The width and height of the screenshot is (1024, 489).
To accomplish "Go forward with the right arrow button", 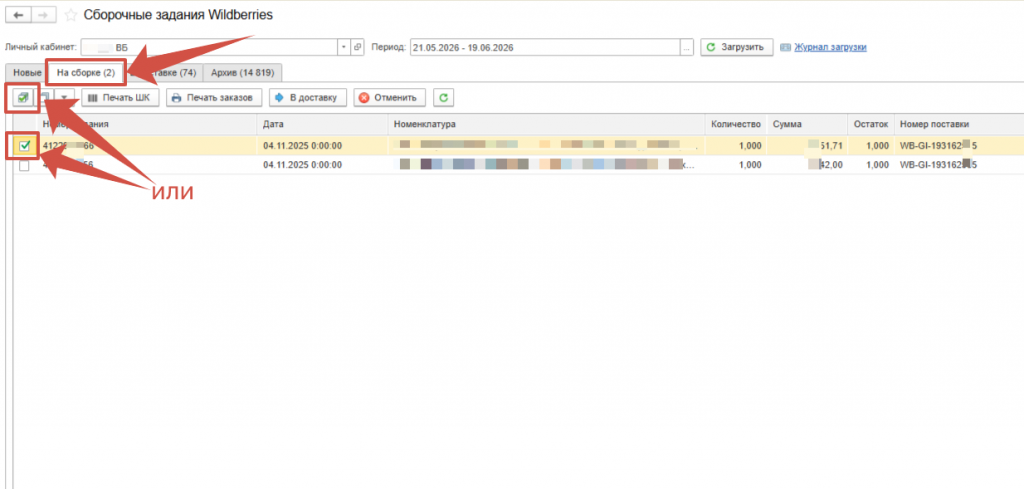I will click(44, 14).
